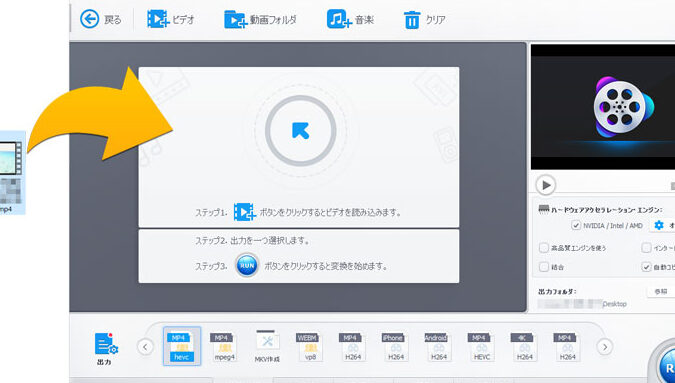Toggle the NVIDIA / Intel / AMD checkbox
This screenshot has height=383, width=675.
576,225
